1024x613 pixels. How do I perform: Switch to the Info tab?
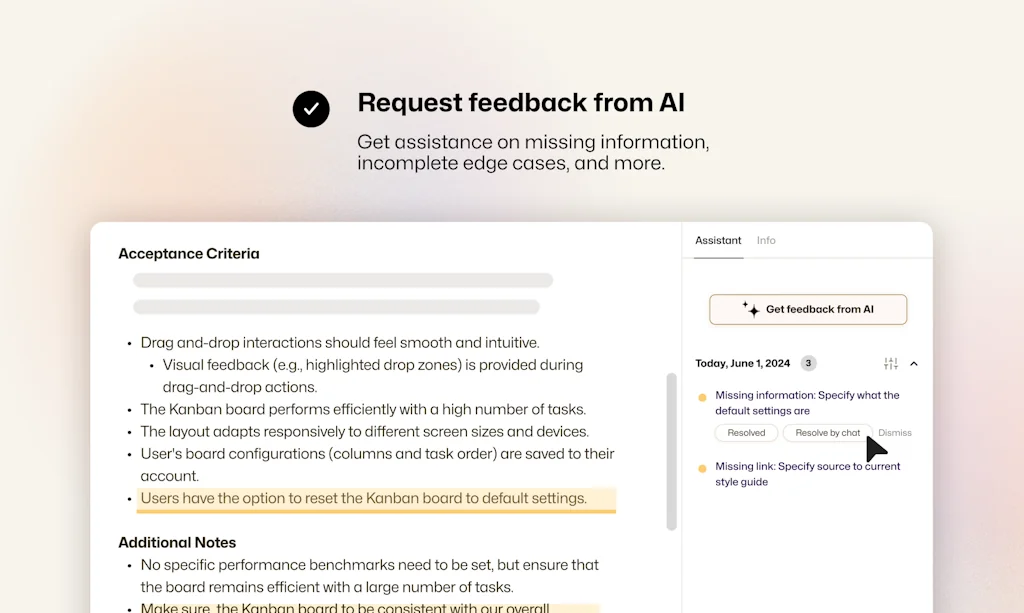coord(766,240)
